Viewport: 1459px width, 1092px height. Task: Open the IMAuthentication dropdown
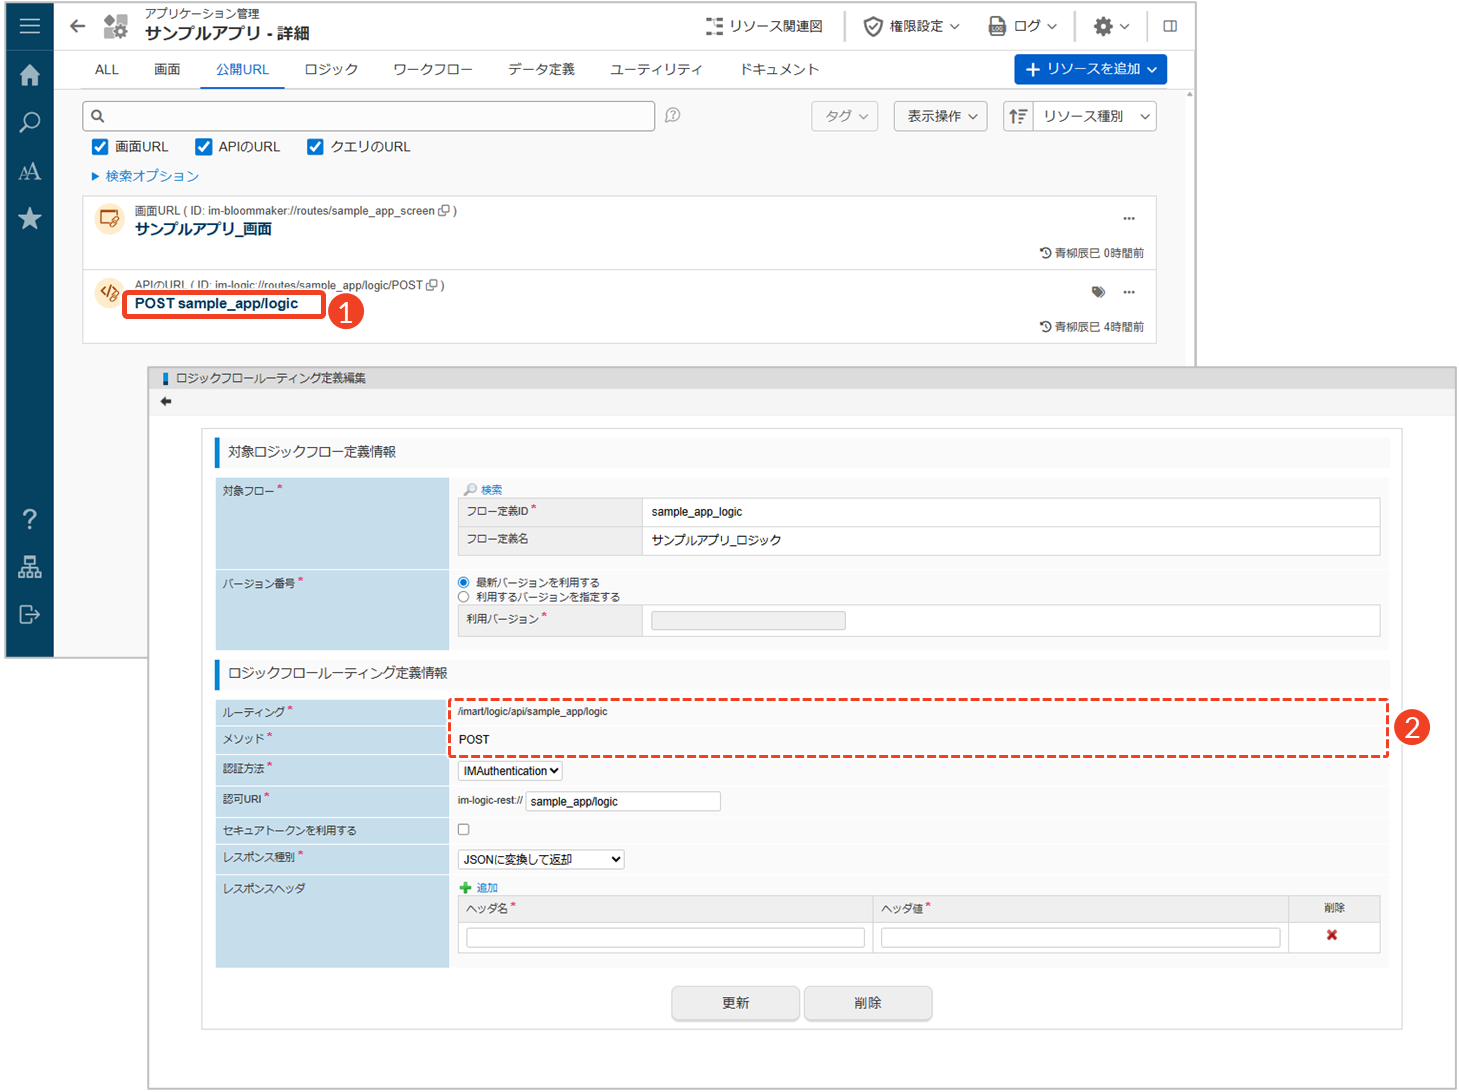point(510,771)
